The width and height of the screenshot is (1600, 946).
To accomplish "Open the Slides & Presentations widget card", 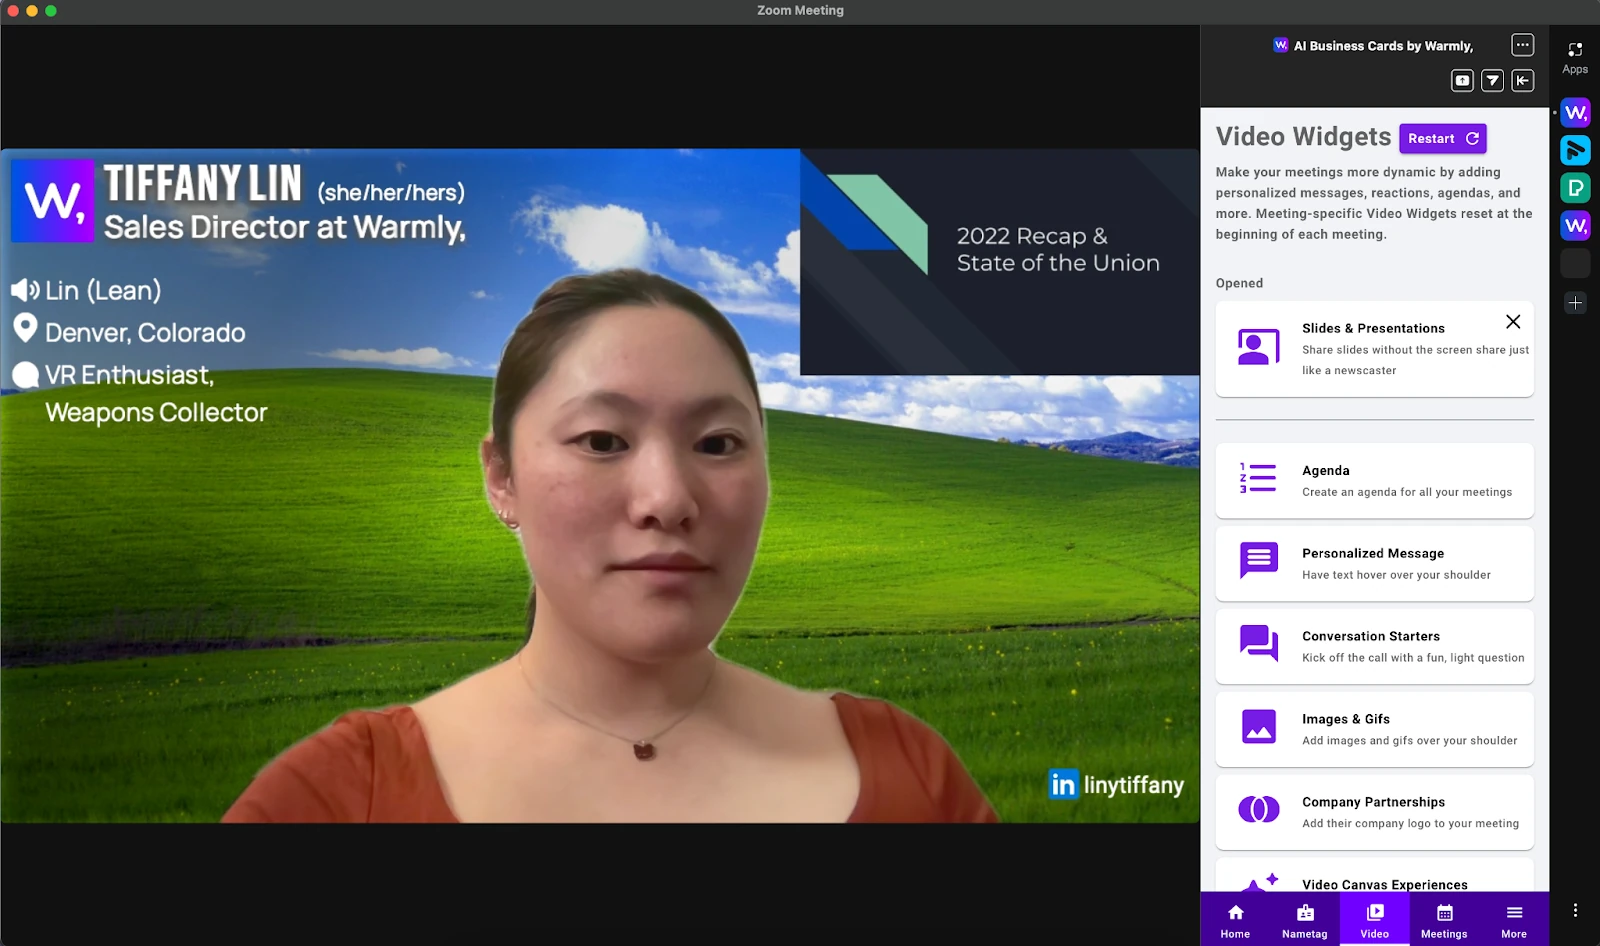I will 1374,349.
